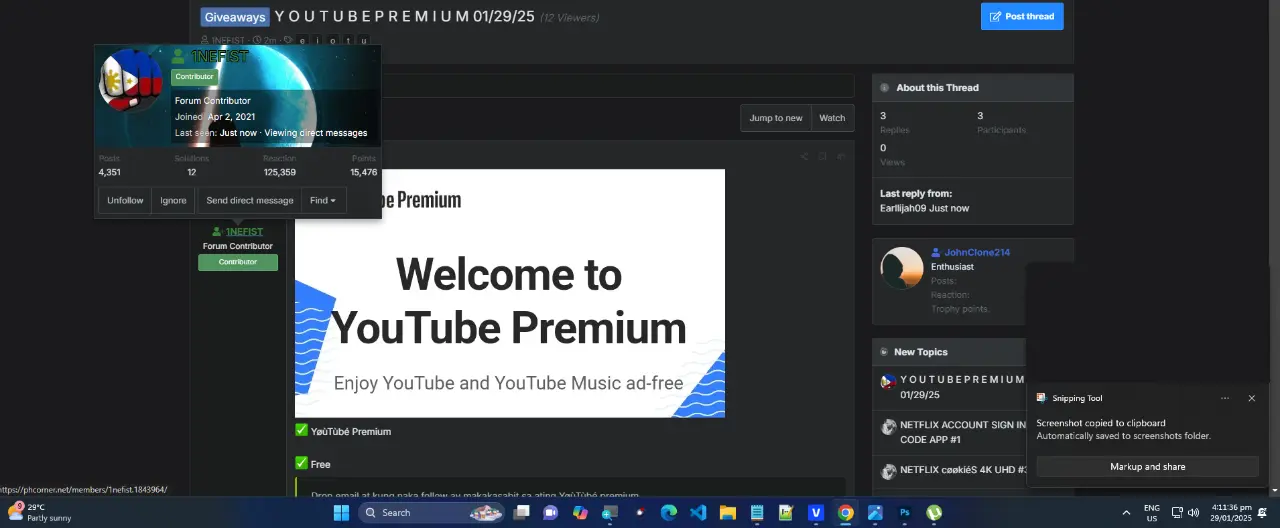The height and width of the screenshot is (528, 1280).
Task: Open the Windows Start menu
Action: (x=341, y=512)
